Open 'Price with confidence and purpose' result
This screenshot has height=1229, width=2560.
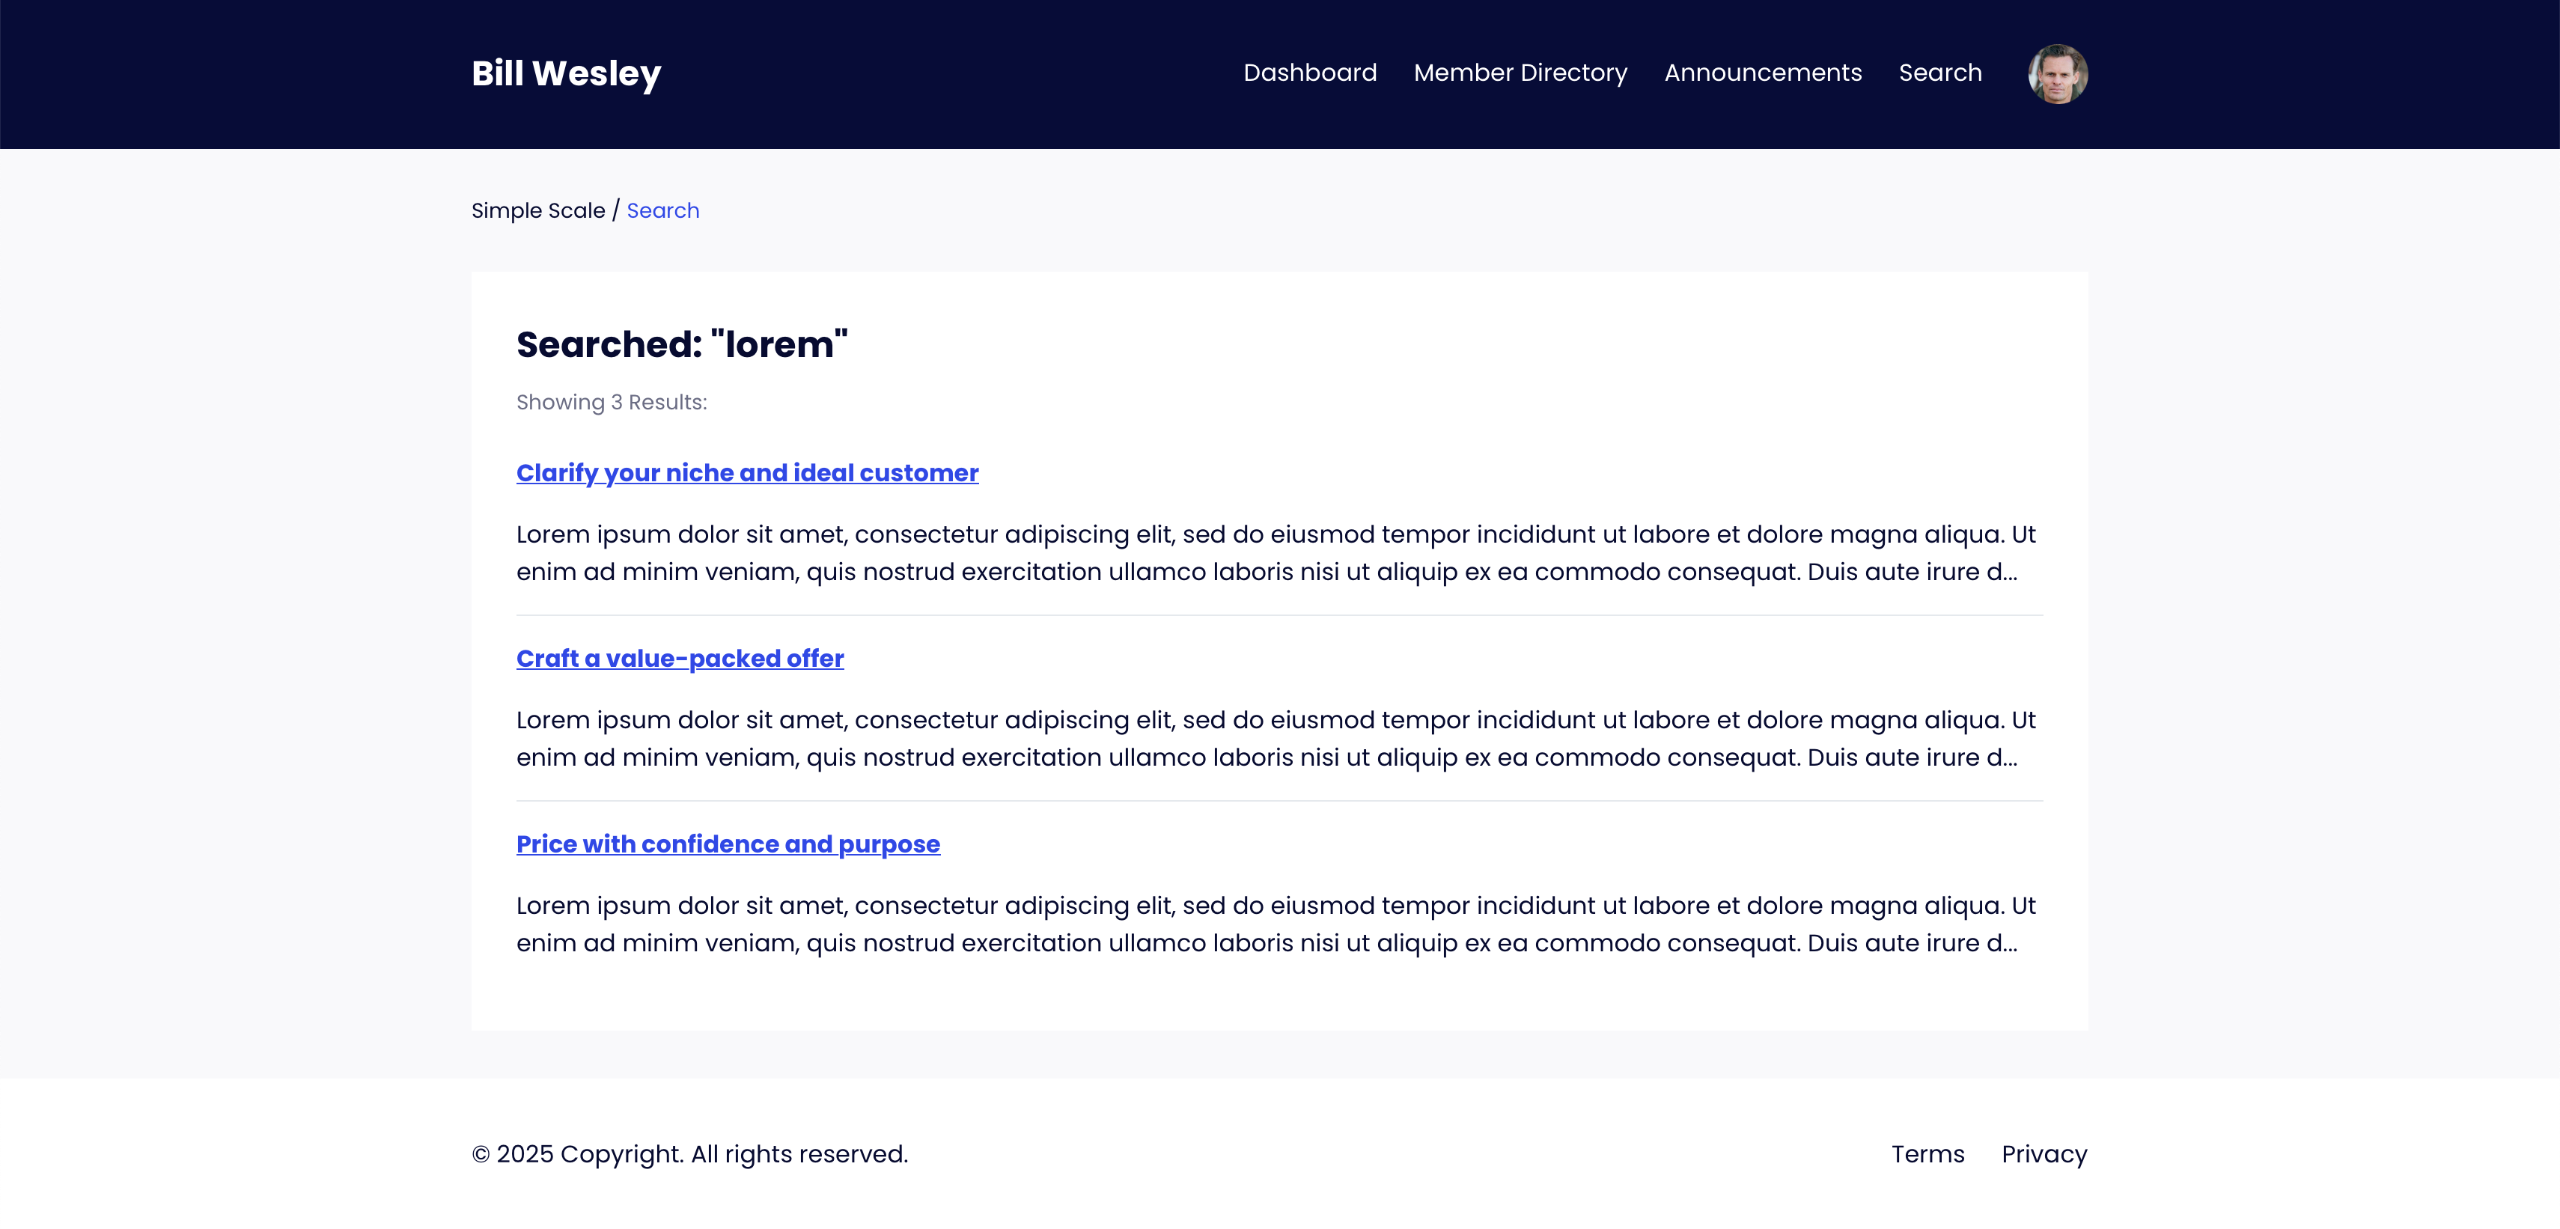727,844
